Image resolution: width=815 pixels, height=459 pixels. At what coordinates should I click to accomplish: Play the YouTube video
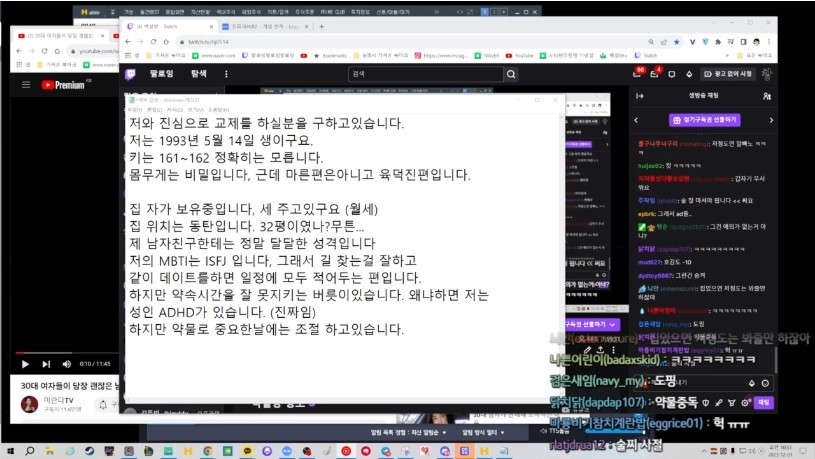click(x=25, y=363)
